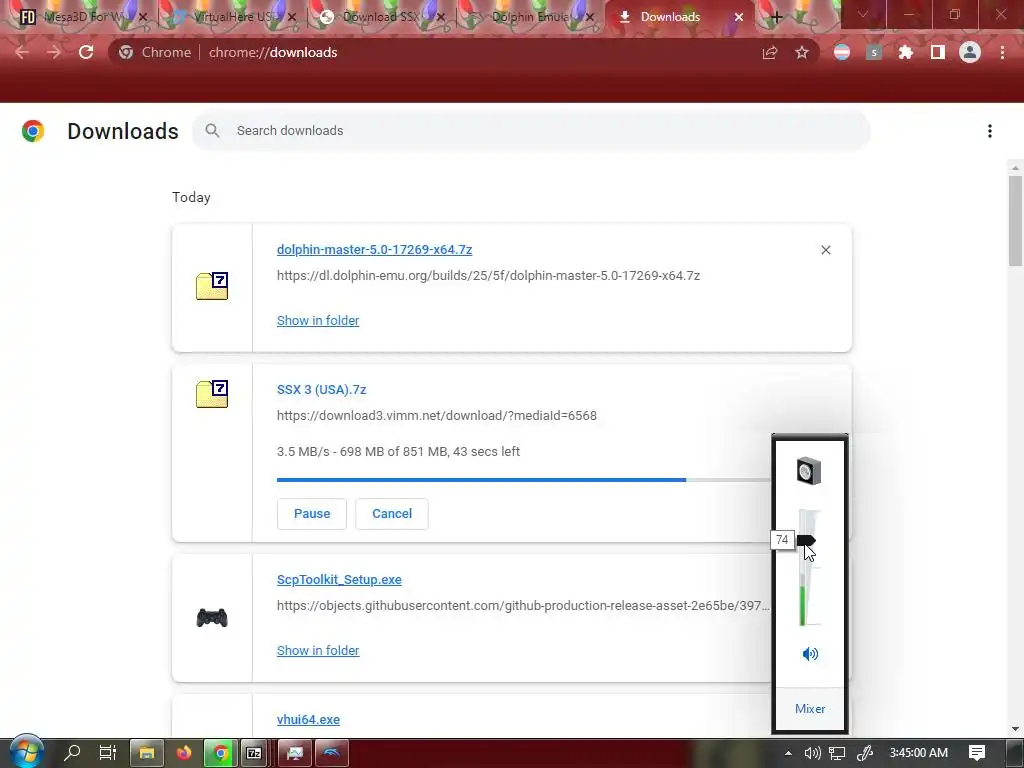Open ScpToolkit_Setup.exe file link

(339, 580)
